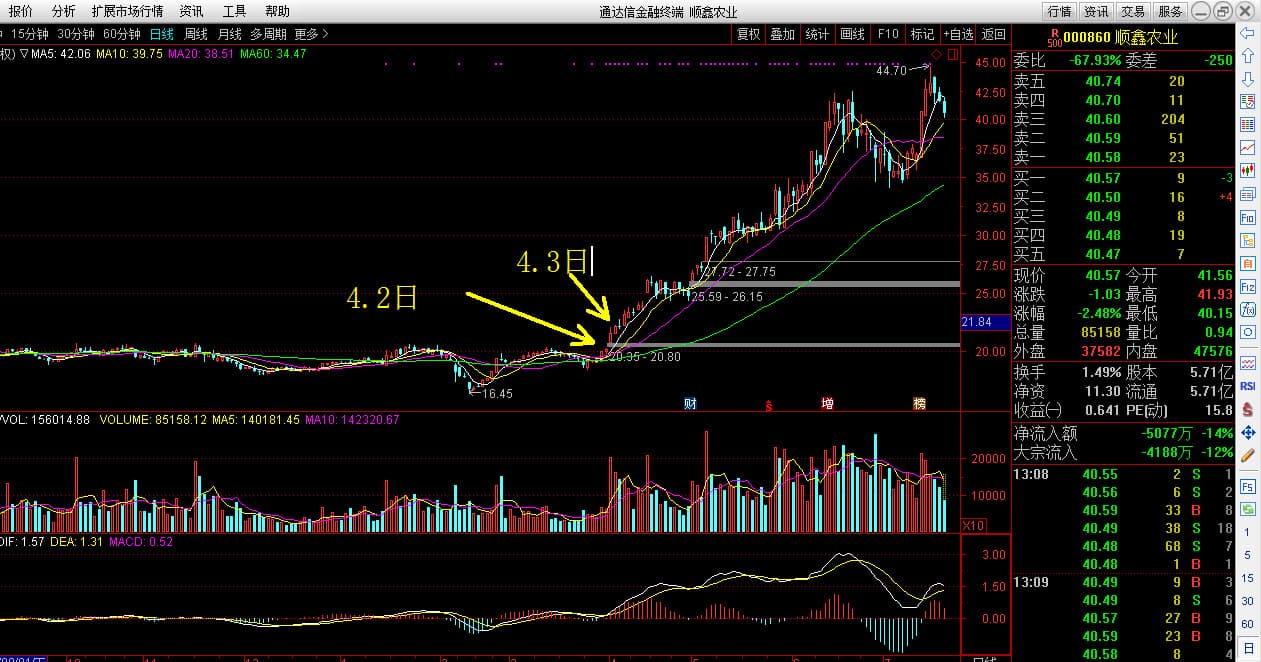Viewport: 1261px width, 662px height.
Task: Expand the MA indicator triangle dropdown
Action: (x=24, y=54)
